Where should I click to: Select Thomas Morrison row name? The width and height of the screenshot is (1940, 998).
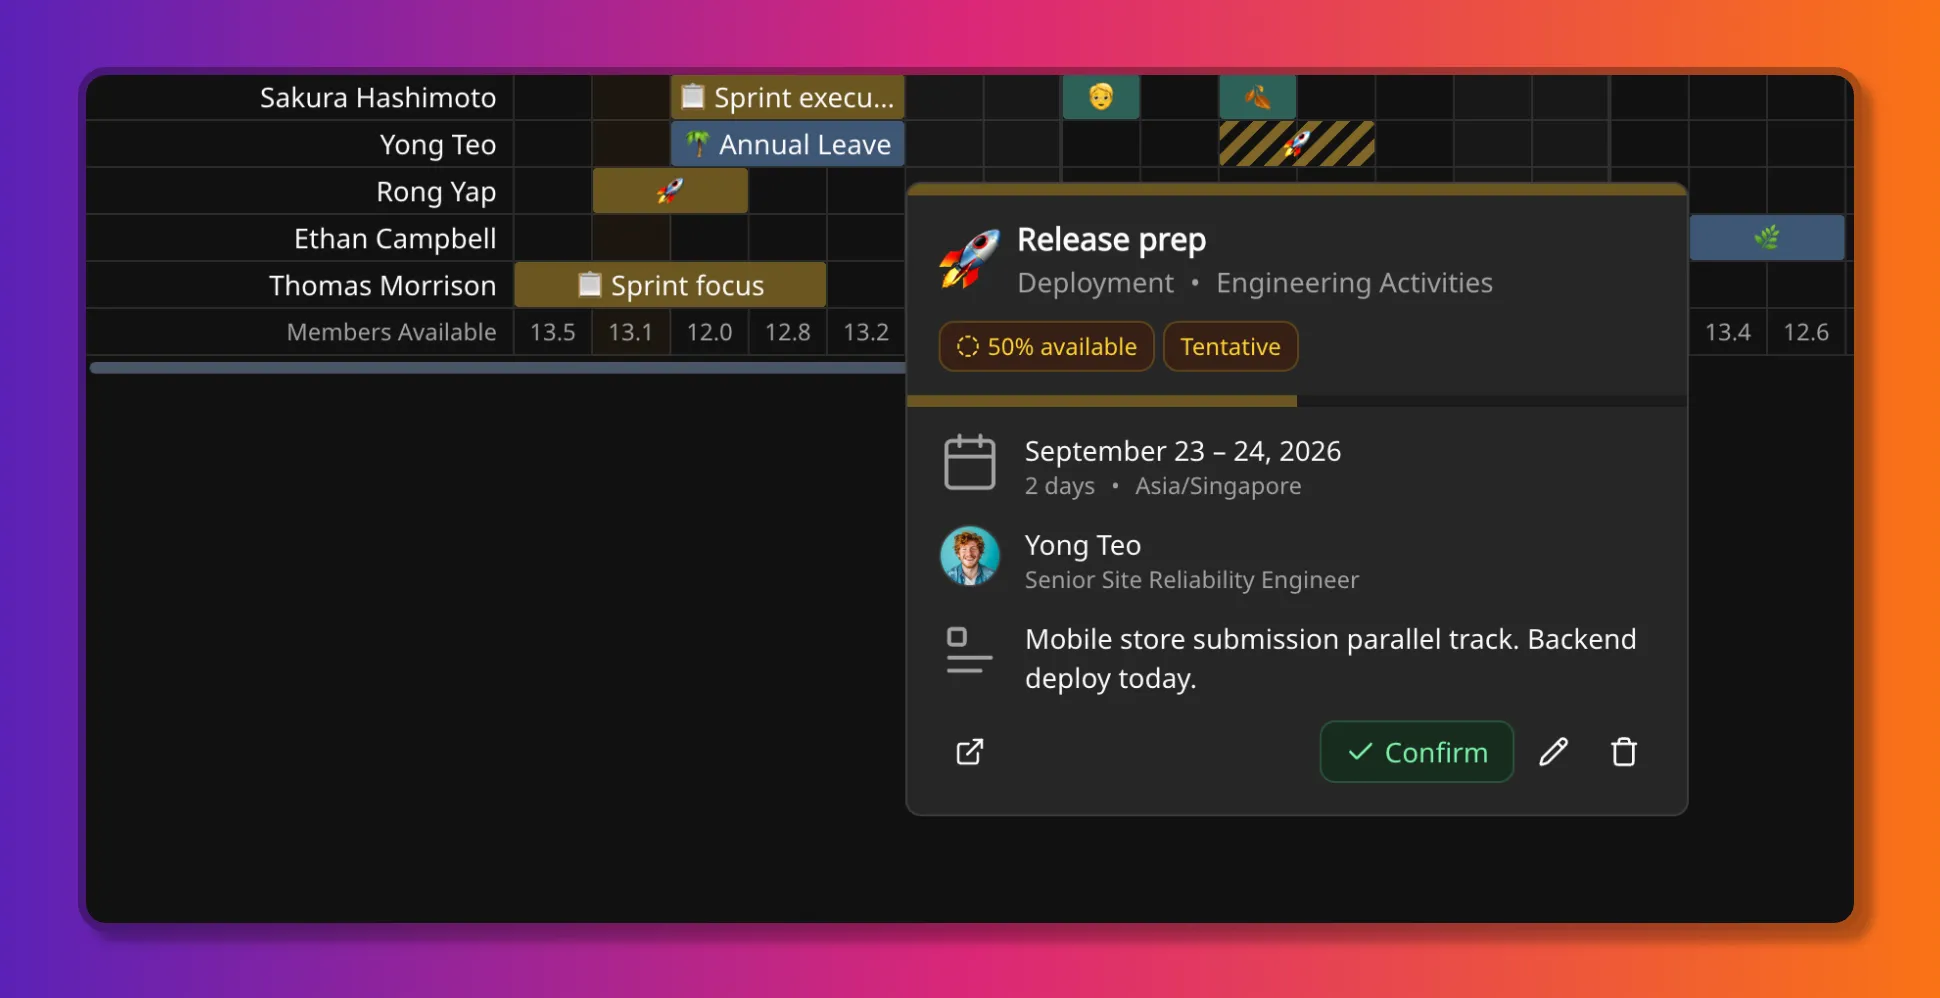(382, 286)
